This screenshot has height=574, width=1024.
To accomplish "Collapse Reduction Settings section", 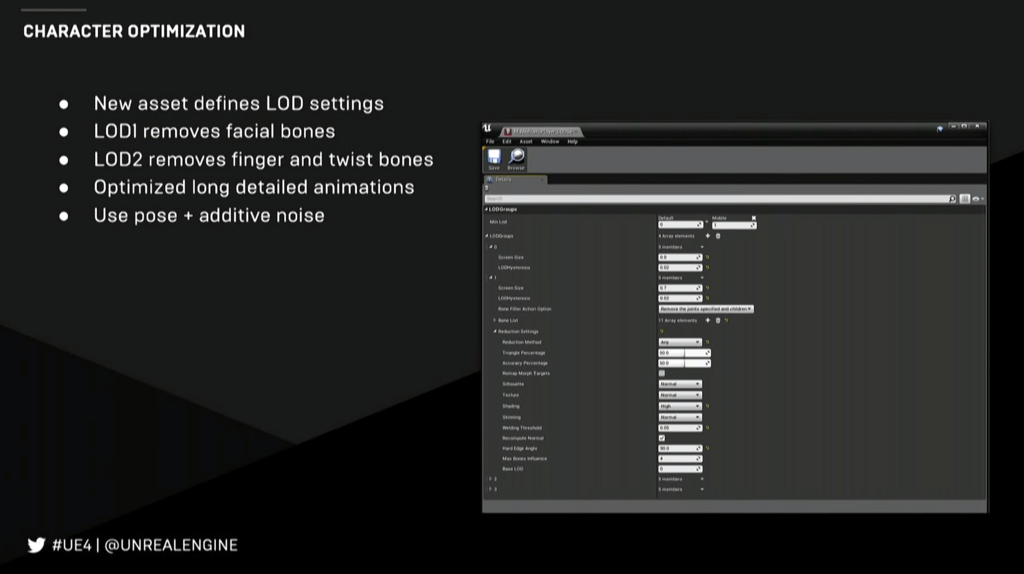I will [495, 331].
